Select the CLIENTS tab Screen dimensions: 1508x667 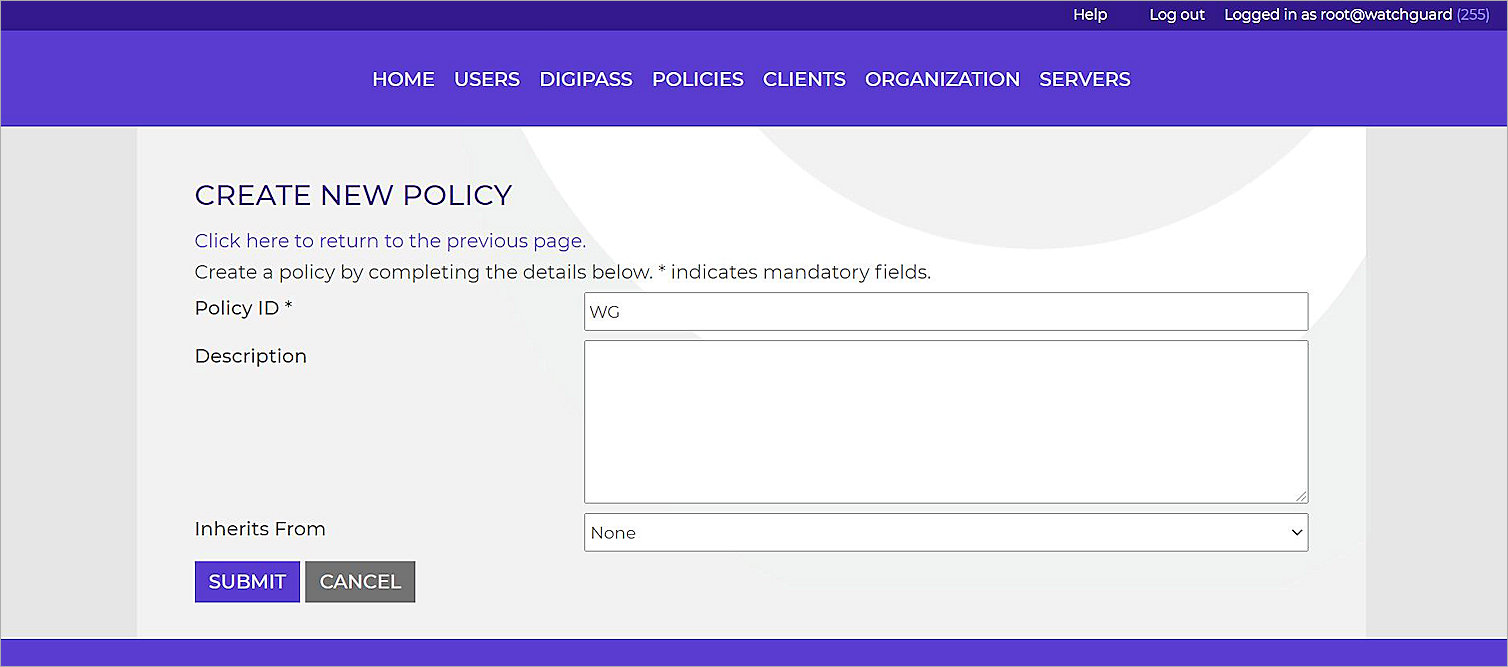(x=804, y=79)
